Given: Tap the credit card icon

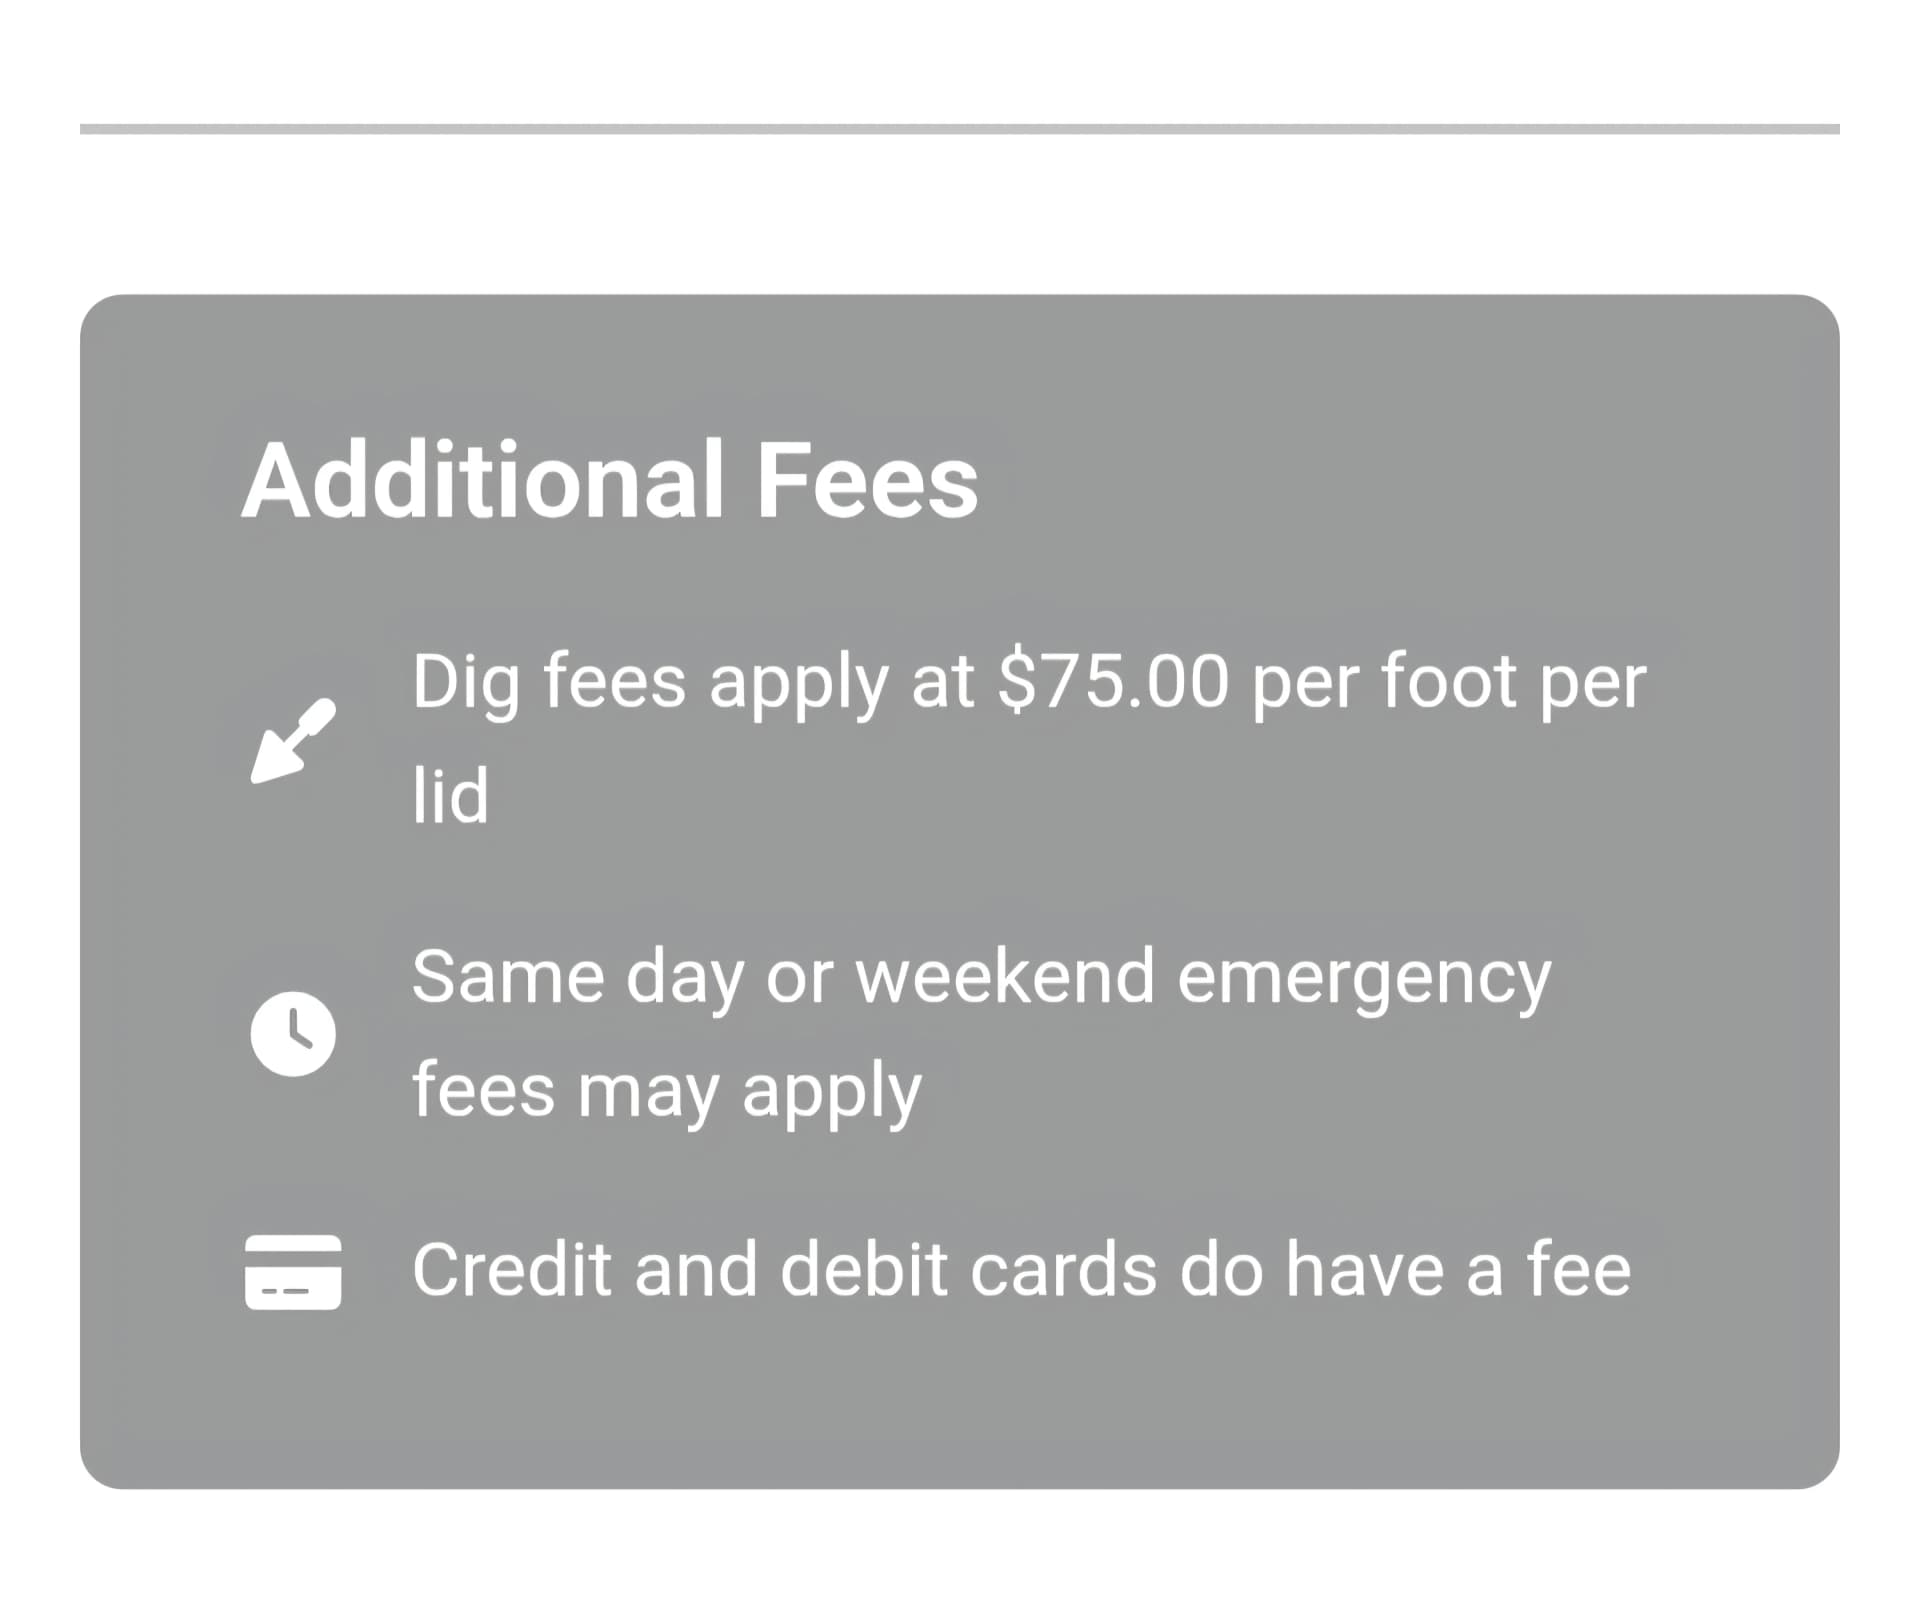Looking at the screenshot, I should point(293,1272).
